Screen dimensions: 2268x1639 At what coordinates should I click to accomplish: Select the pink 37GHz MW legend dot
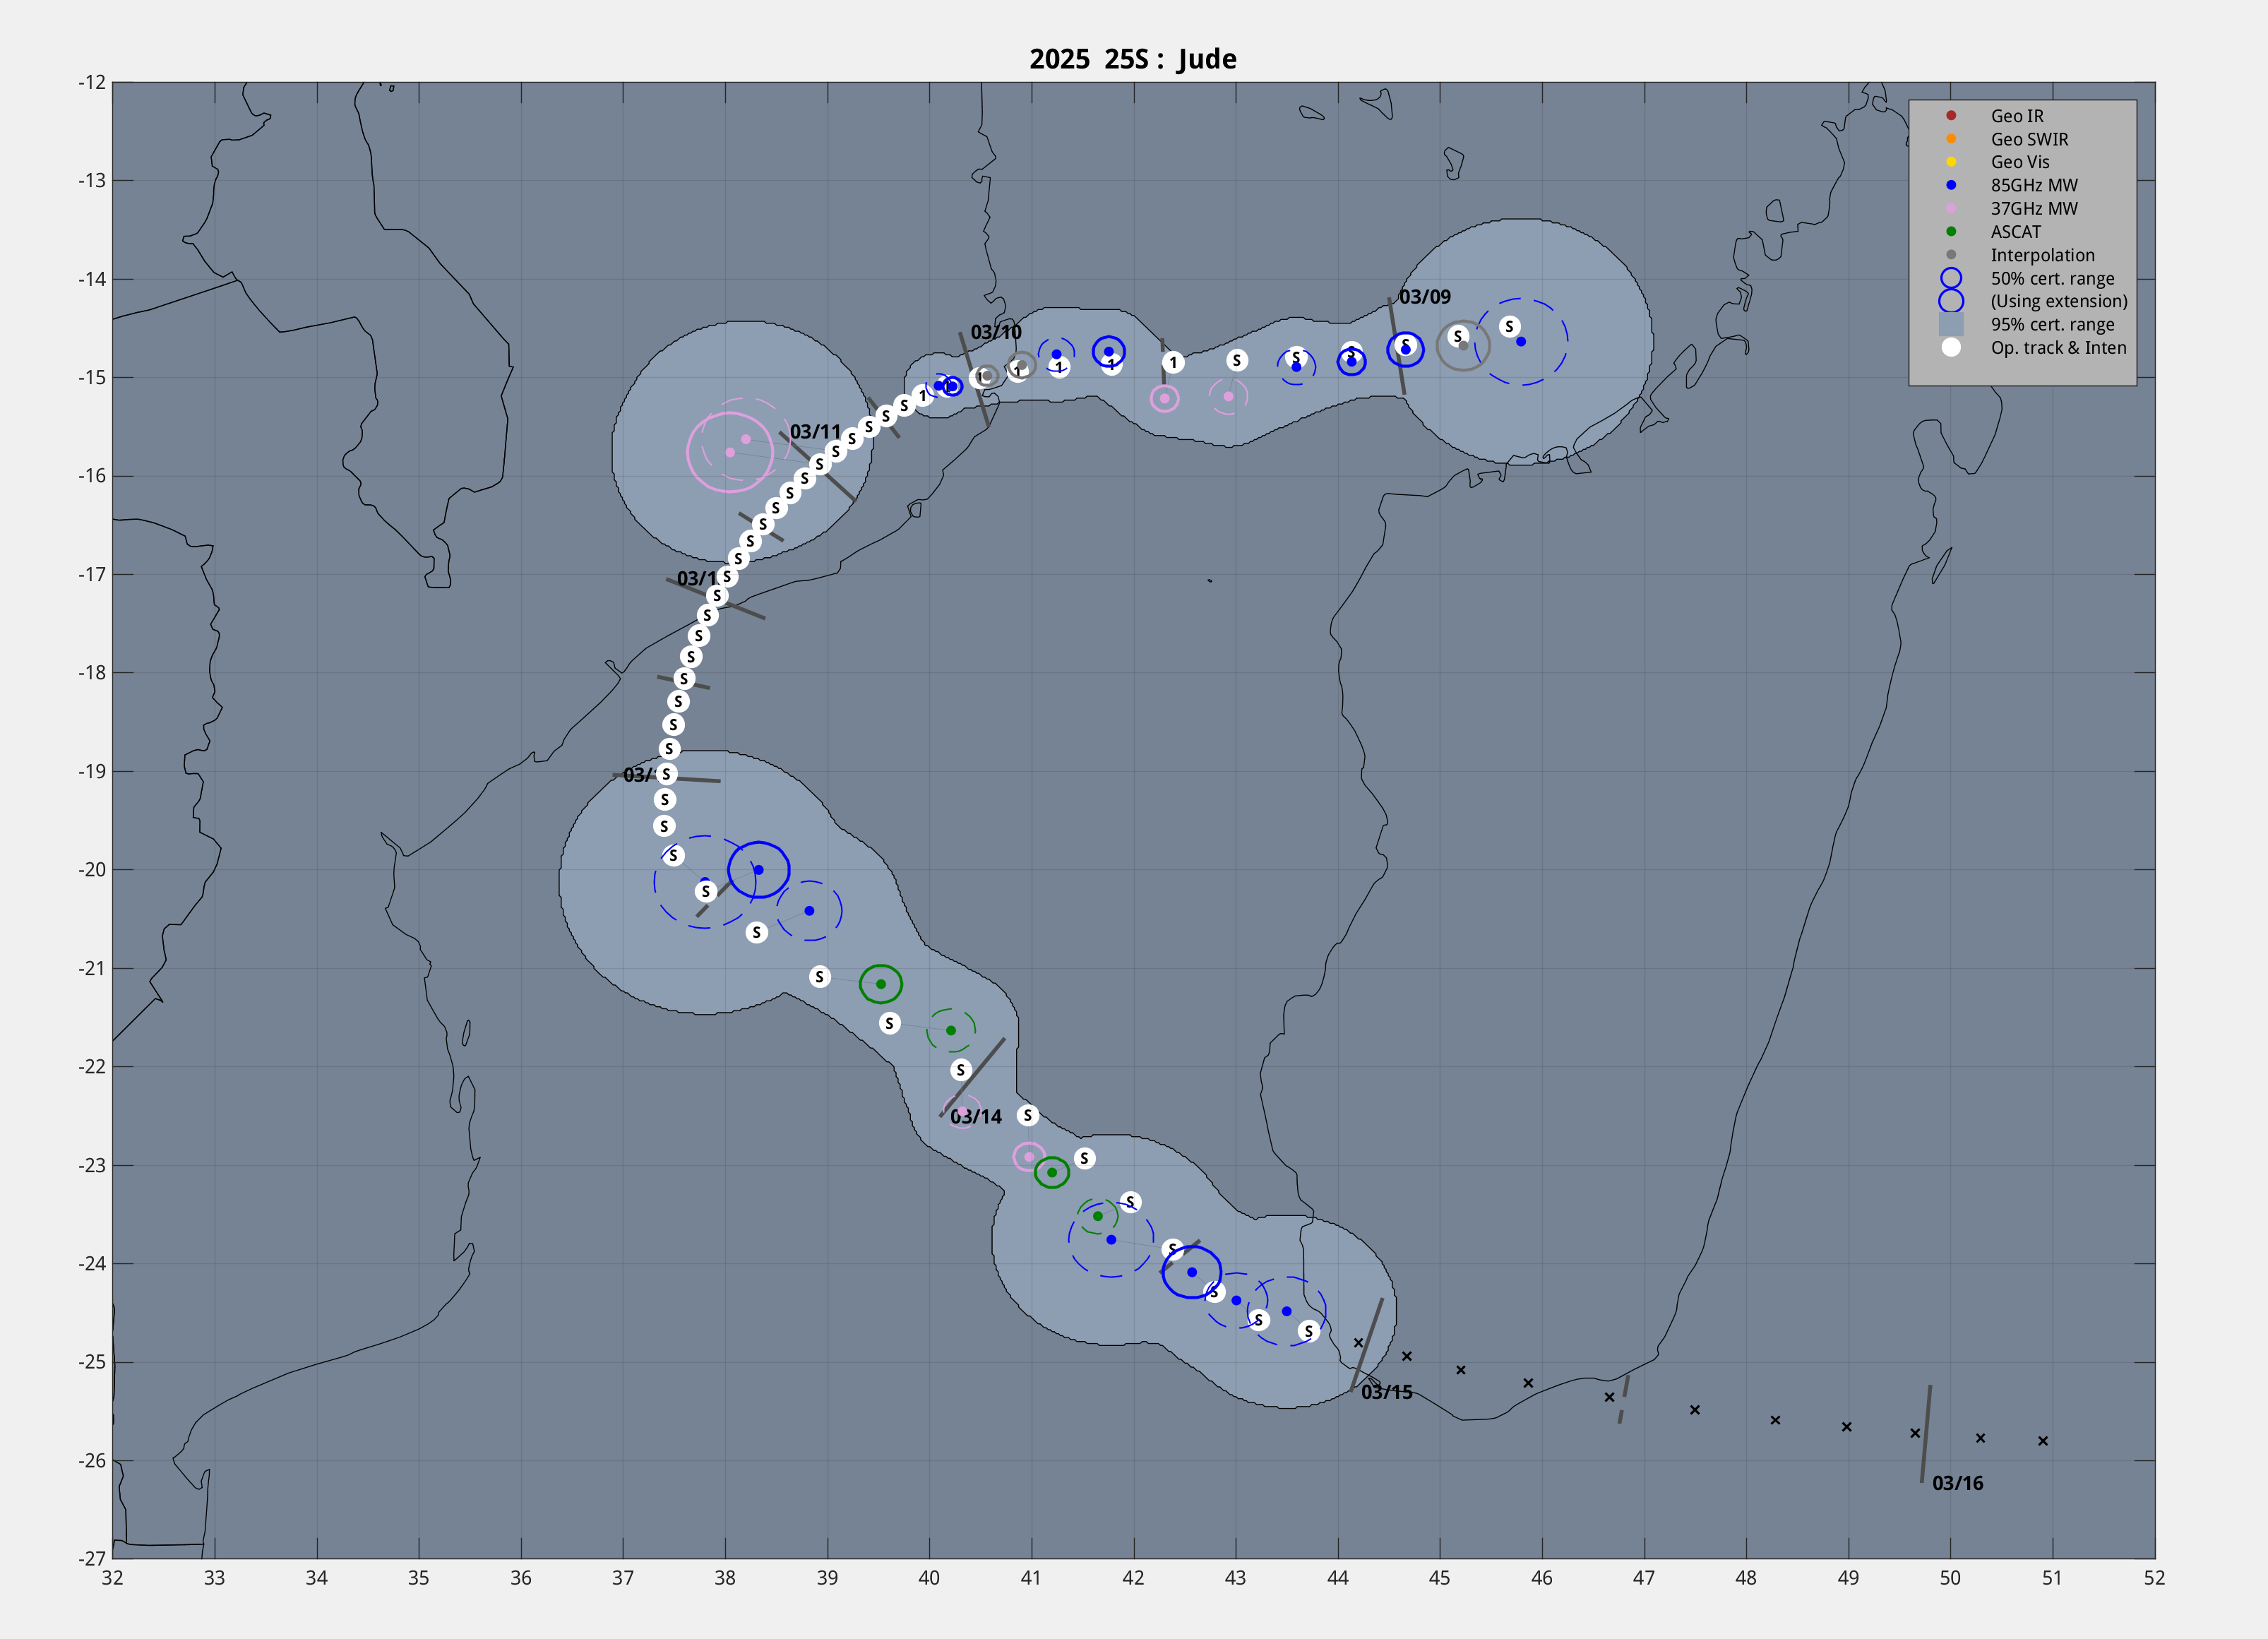pos(1950,208)
